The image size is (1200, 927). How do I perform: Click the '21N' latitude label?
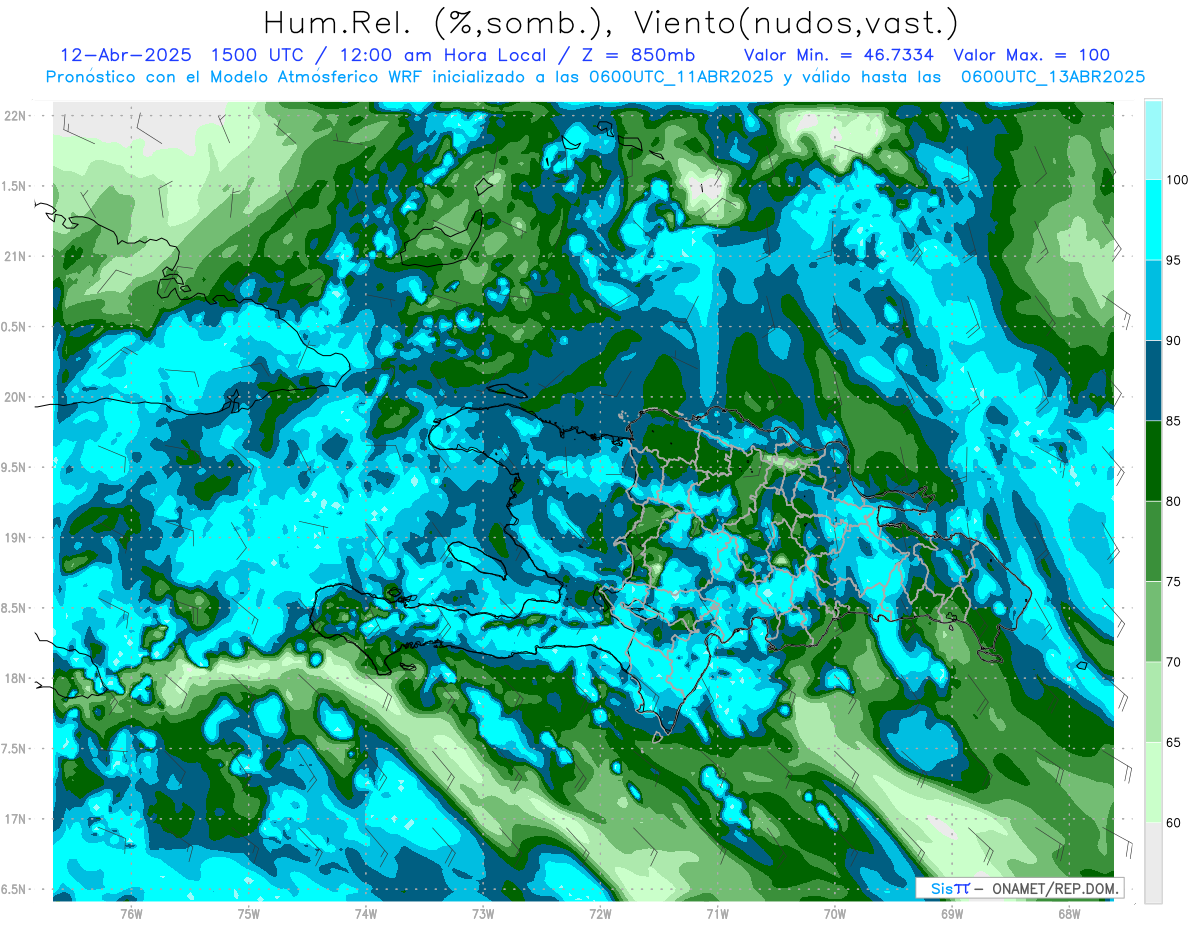point(14,256)
